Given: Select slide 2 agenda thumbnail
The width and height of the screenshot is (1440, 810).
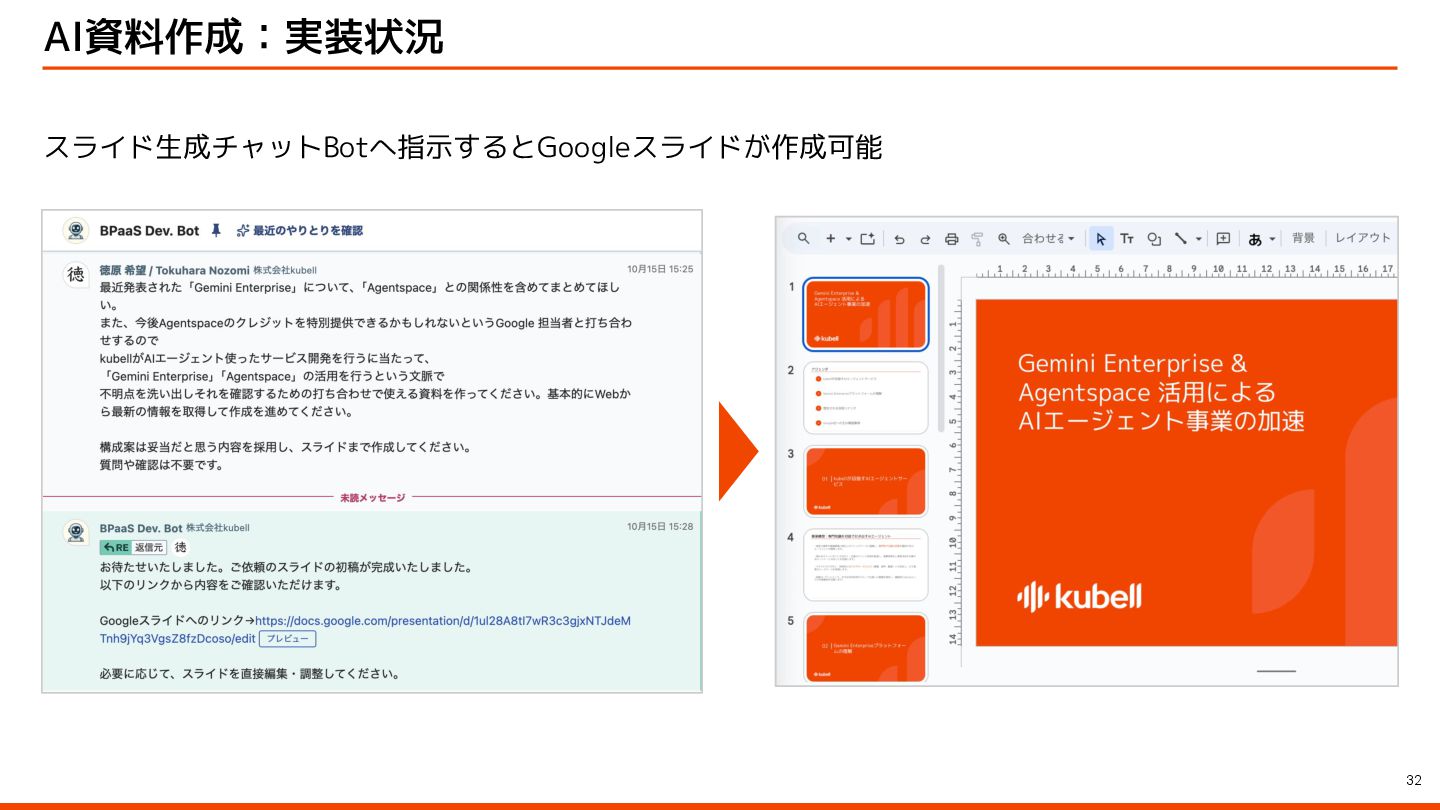Looking at the screenshot, I should pyautogui.click(x=866, y=398).
